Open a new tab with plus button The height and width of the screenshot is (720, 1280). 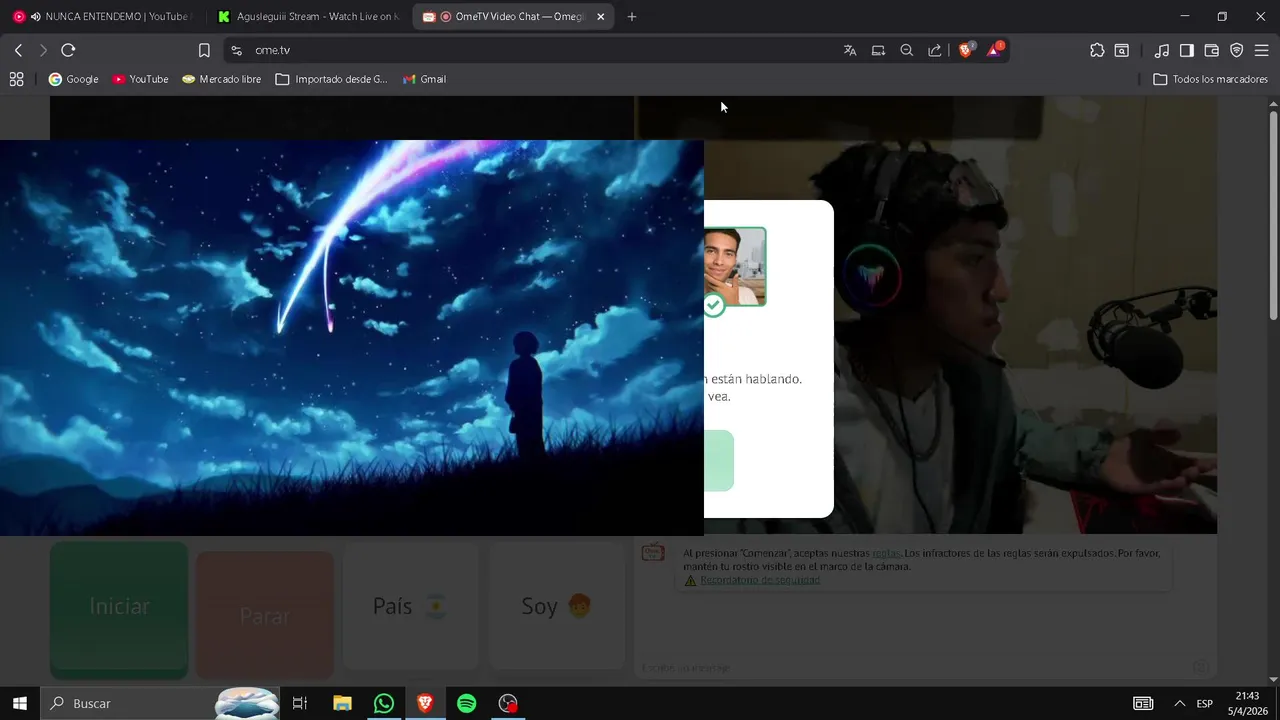coord(631,17)
